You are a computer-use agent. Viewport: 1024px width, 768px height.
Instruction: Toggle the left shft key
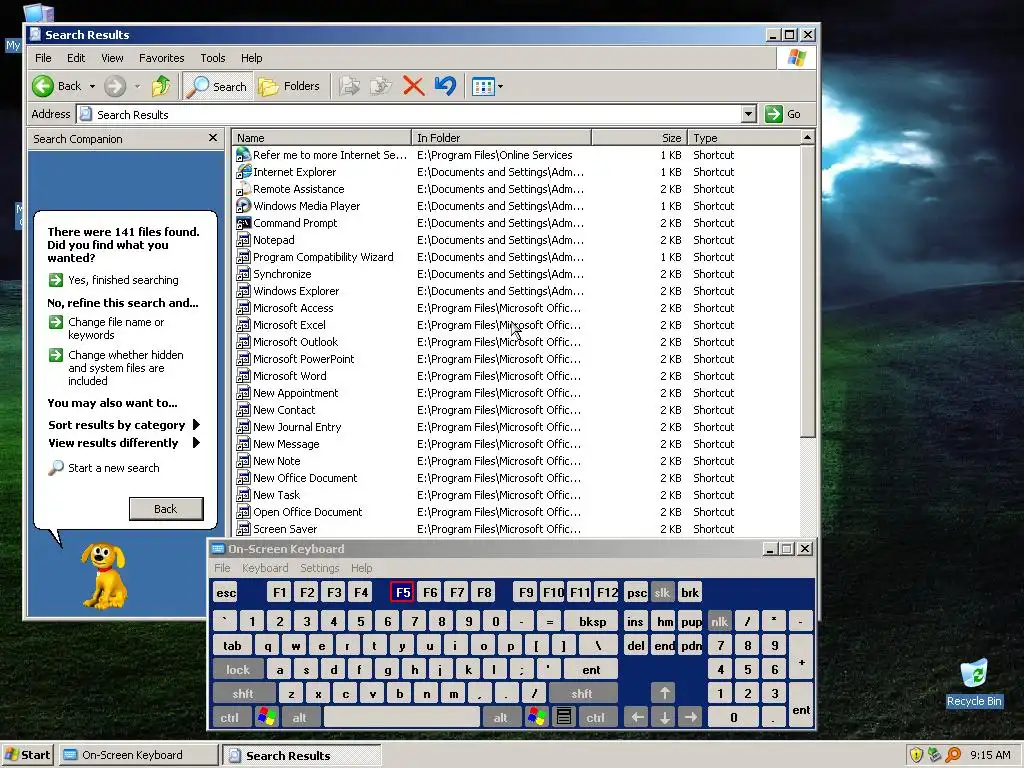(x=243, y=694)
